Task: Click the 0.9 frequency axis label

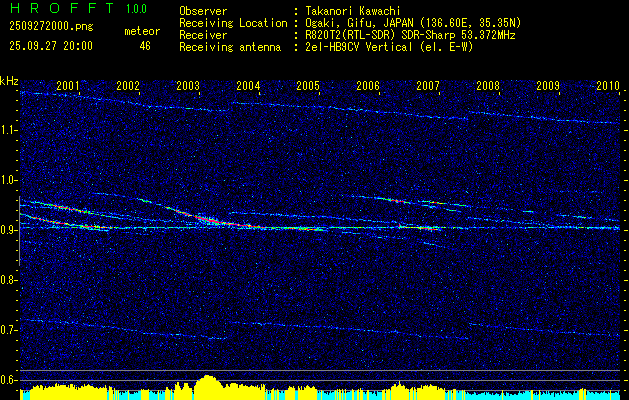Action: (x=9, y=230)
